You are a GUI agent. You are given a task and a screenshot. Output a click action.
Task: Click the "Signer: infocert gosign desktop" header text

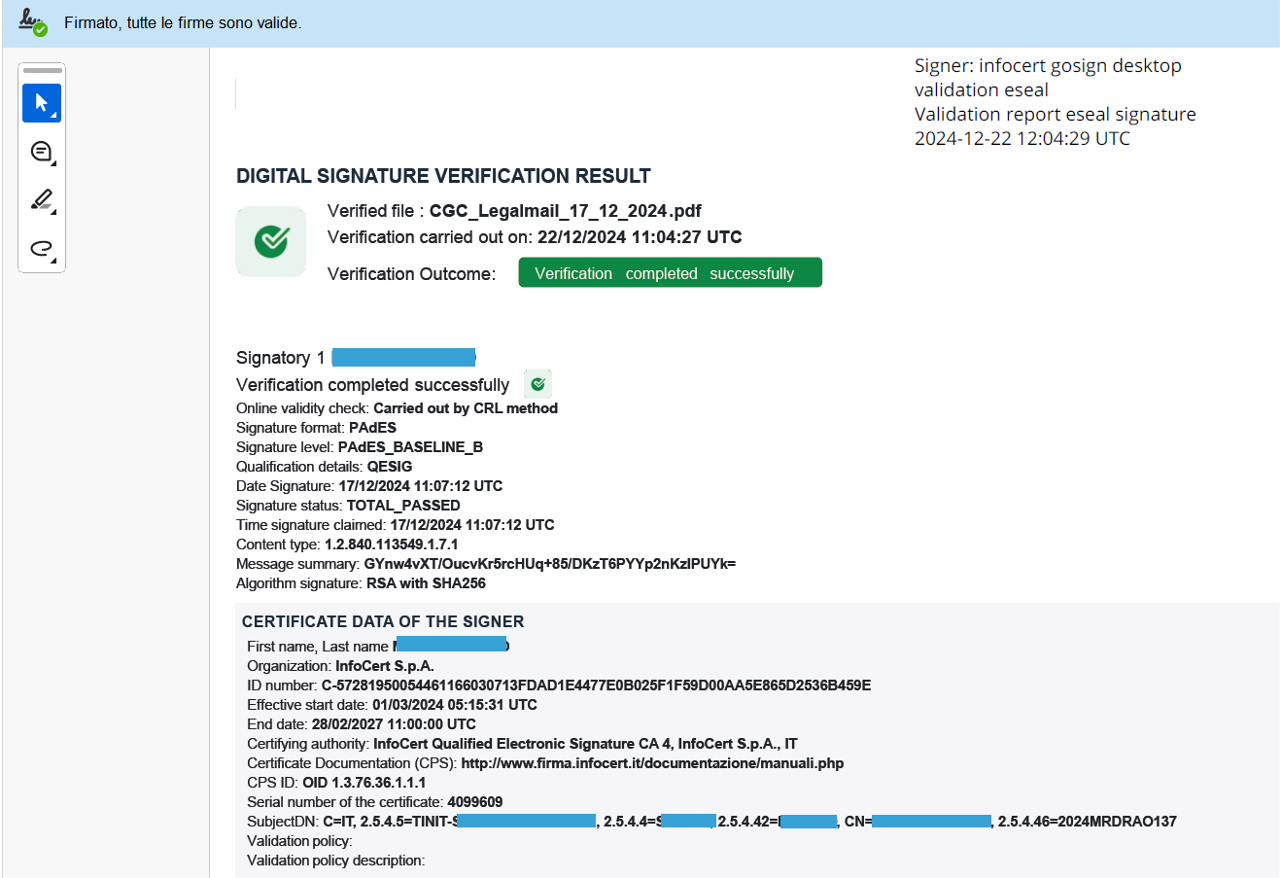(x=1047, y=66)
